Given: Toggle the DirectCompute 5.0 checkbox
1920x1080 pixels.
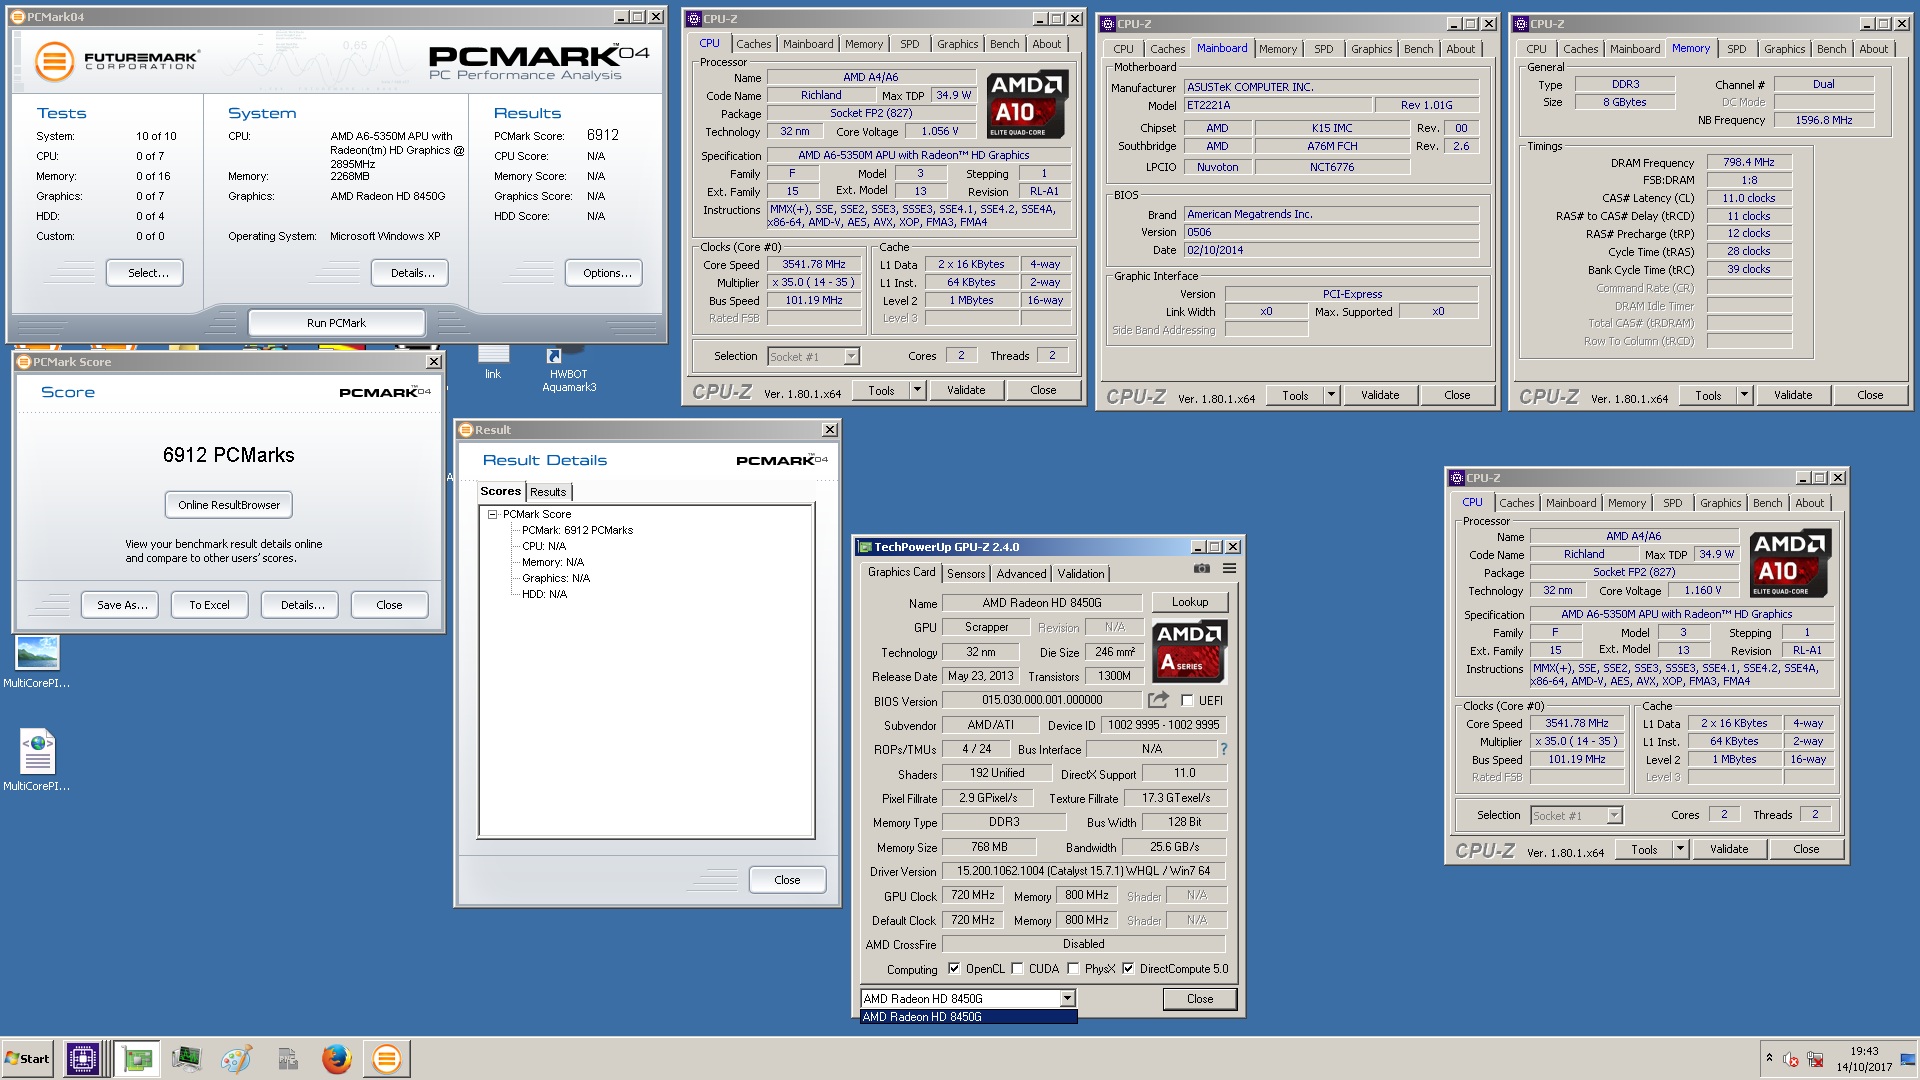Looking at the screenshot, I should coord(1128,968).
